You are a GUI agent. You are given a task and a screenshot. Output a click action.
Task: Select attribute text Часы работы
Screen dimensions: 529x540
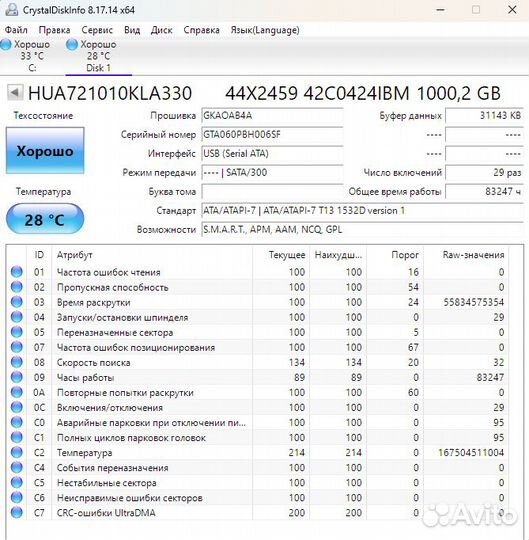click(x=85, y=377)
